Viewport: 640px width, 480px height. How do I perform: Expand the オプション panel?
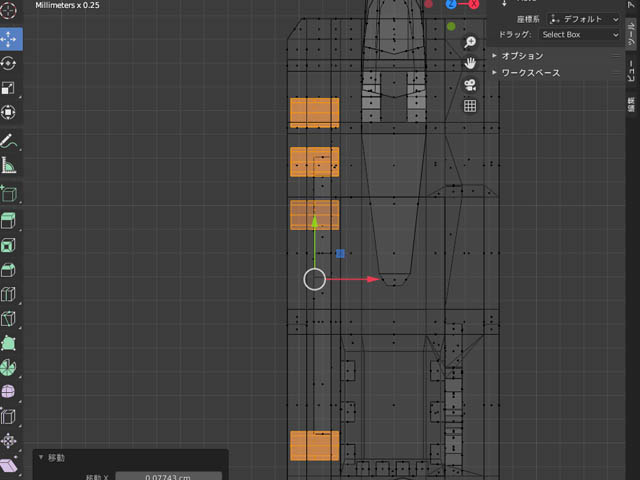tap(522, 56)
